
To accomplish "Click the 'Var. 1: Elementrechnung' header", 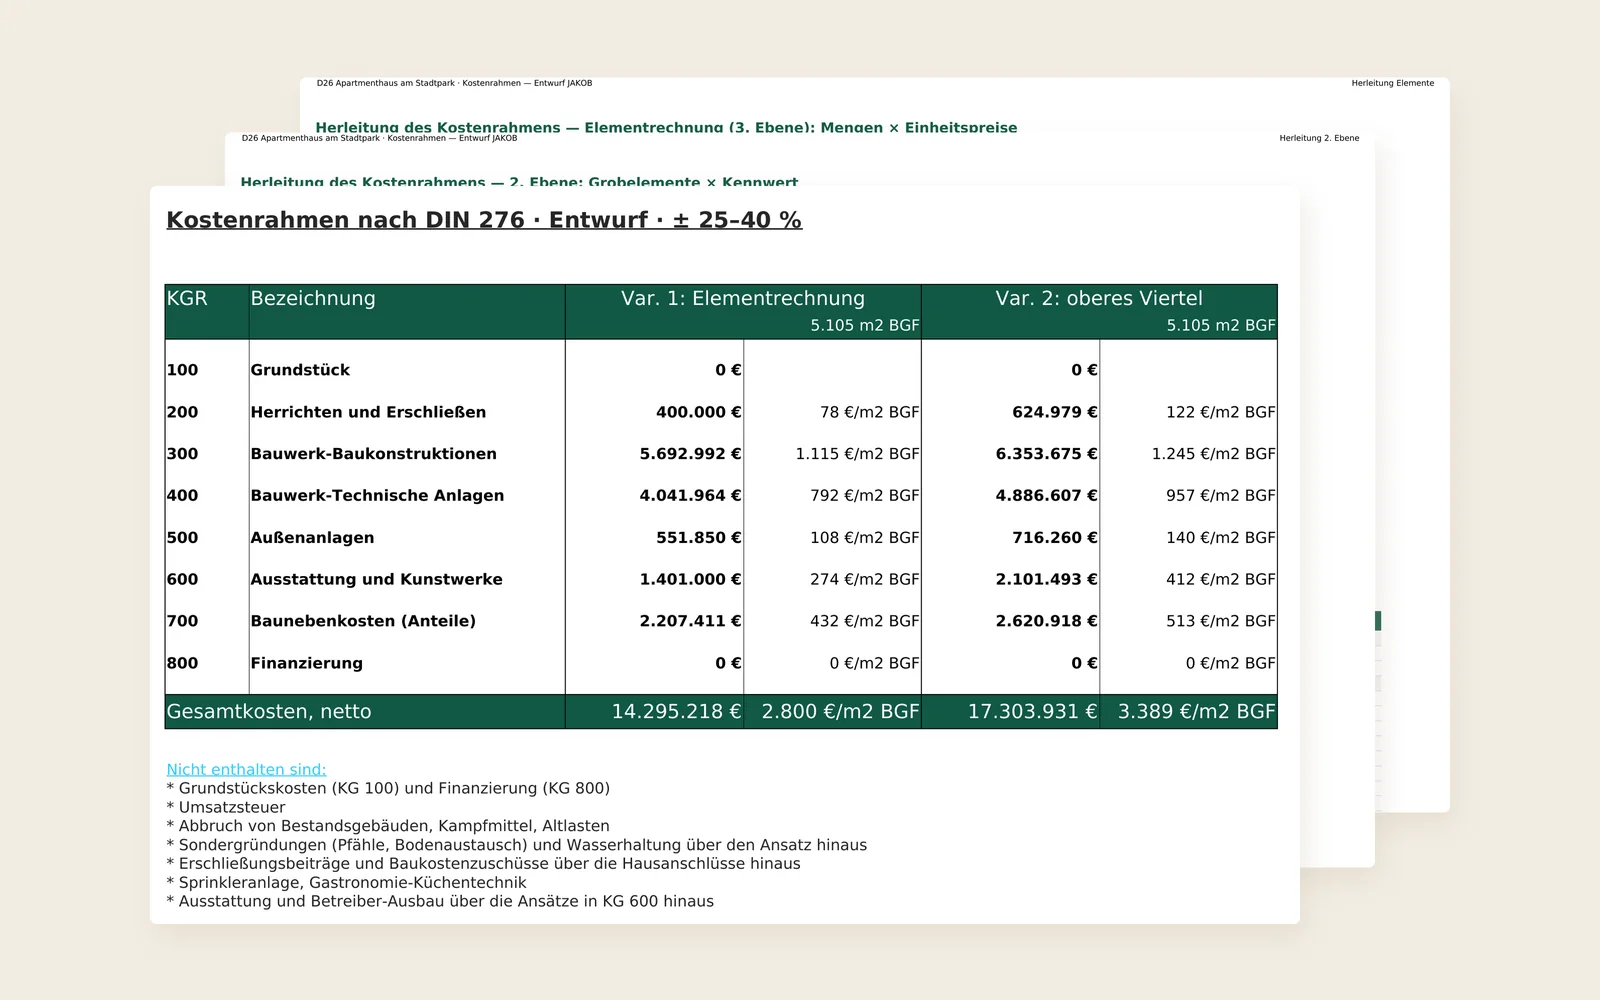I will click(743, 298).
